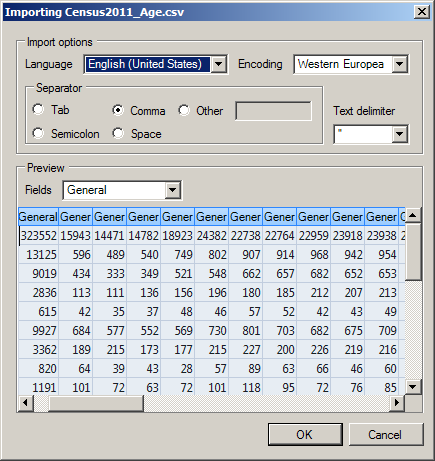Enable the Other separator option
The width and height of the screenshot is (435, 461).
click(x=184, y=110)
